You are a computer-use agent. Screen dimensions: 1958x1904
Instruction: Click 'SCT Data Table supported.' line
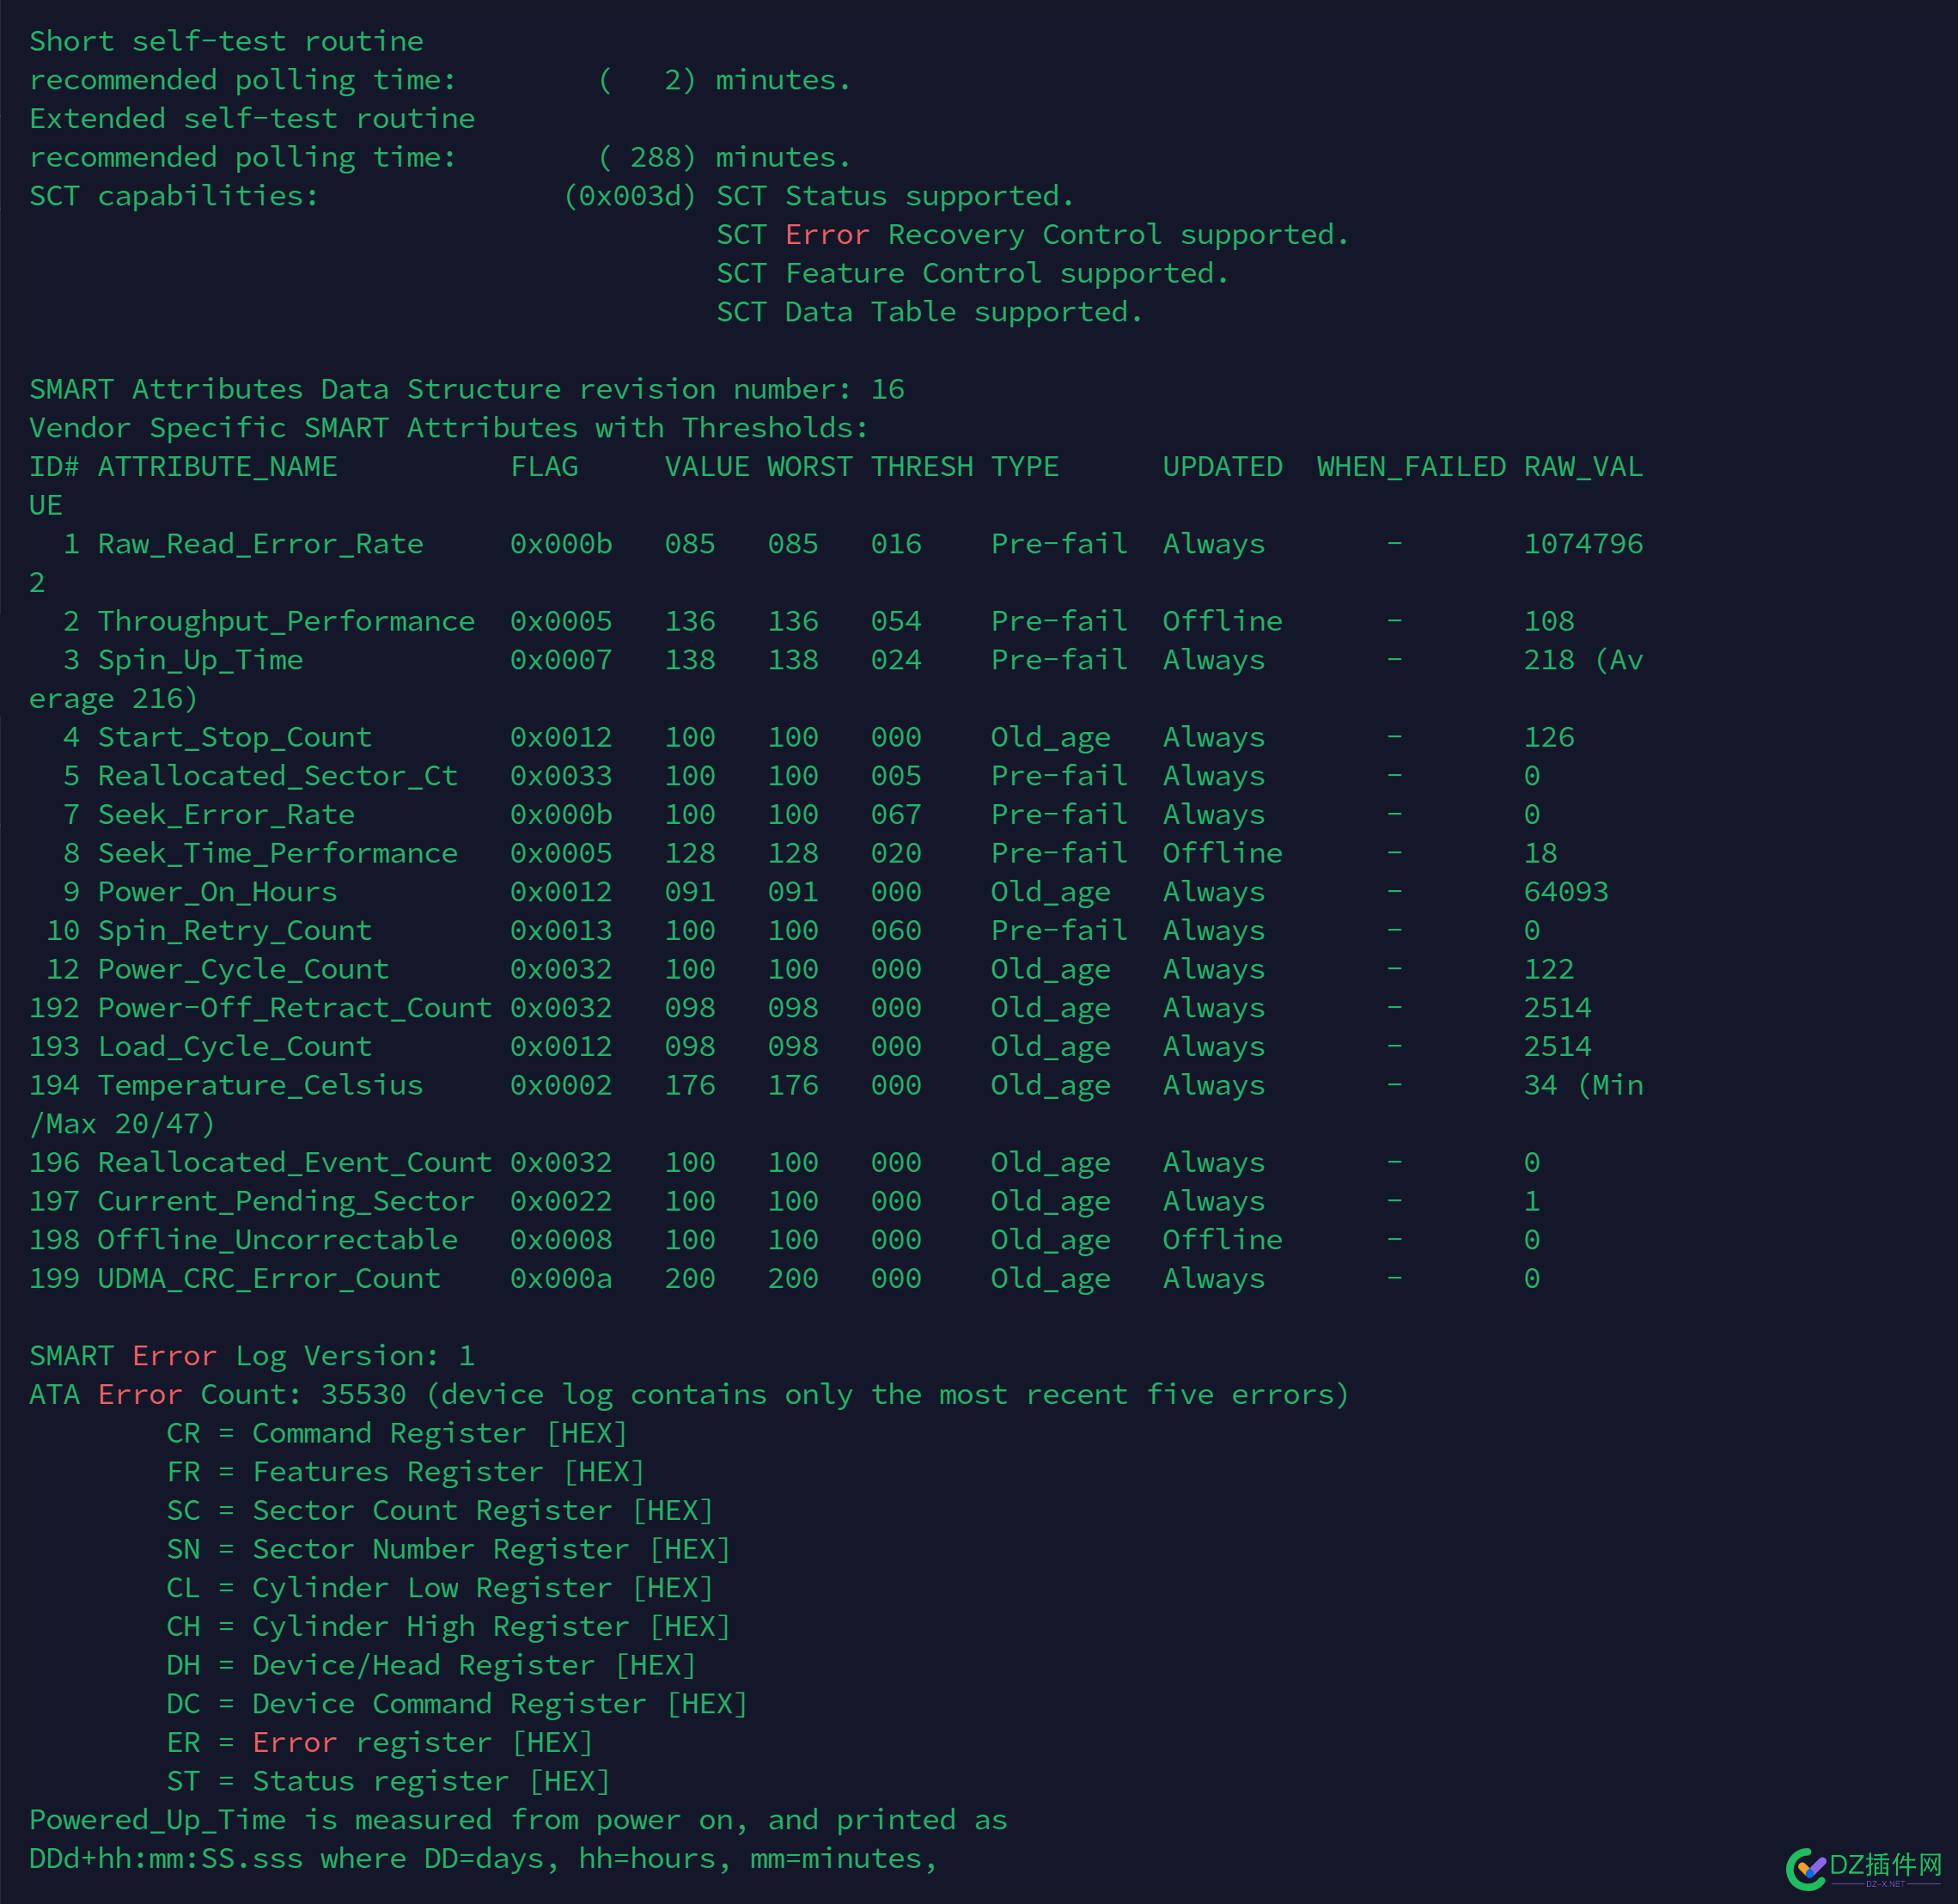pyautogui.click(x=930, y=312)
